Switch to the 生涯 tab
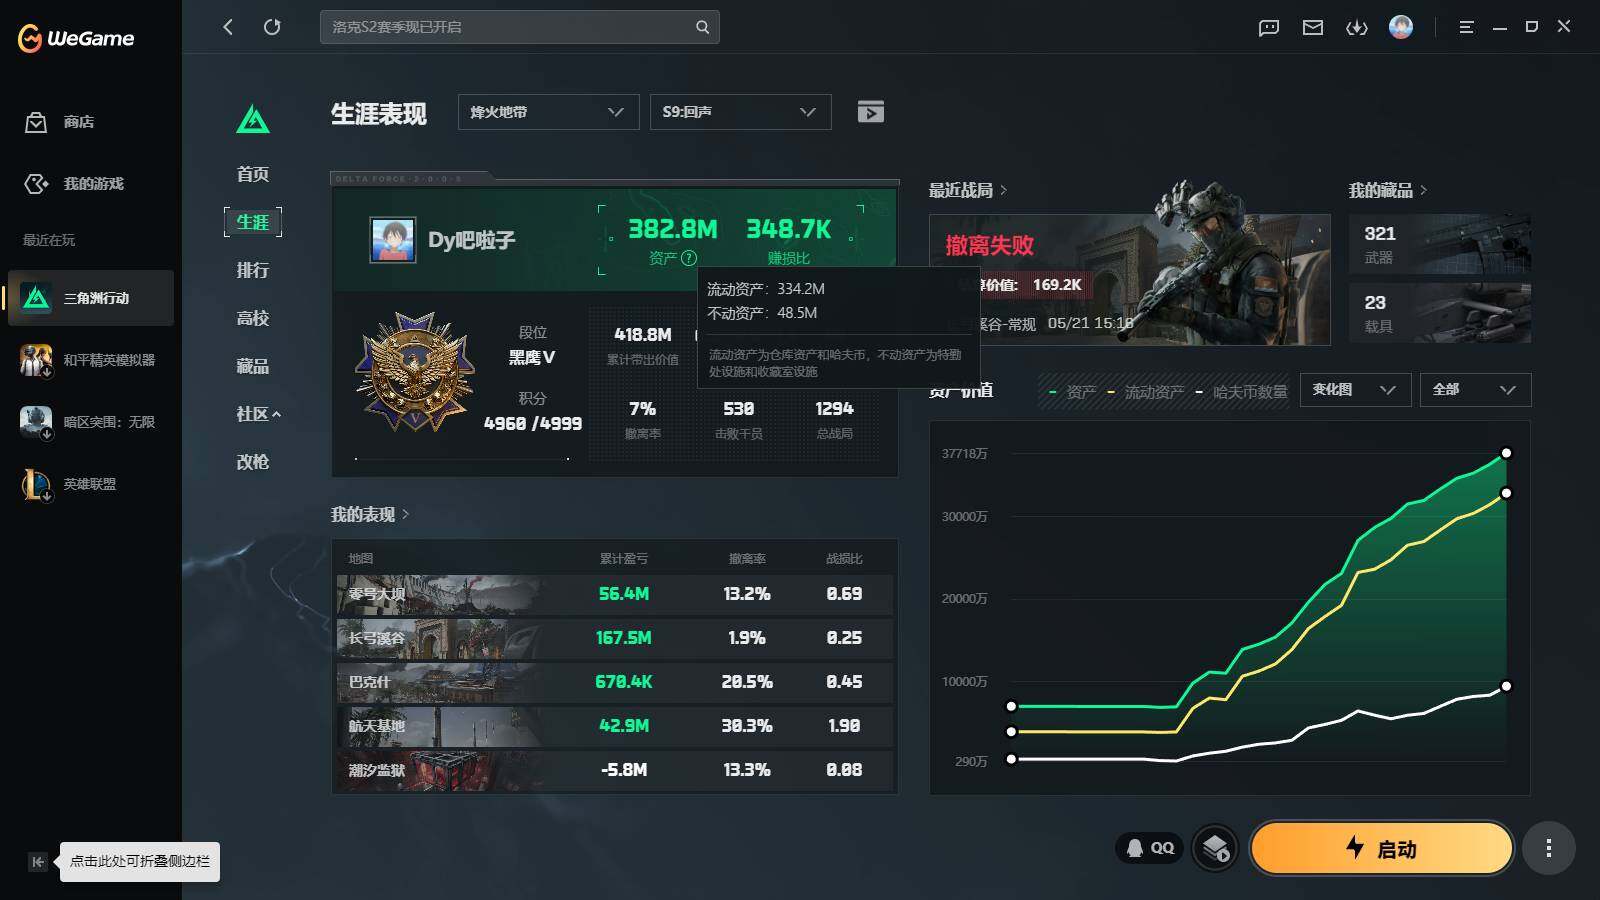1600x900 pixels. [x=253, y=222]
